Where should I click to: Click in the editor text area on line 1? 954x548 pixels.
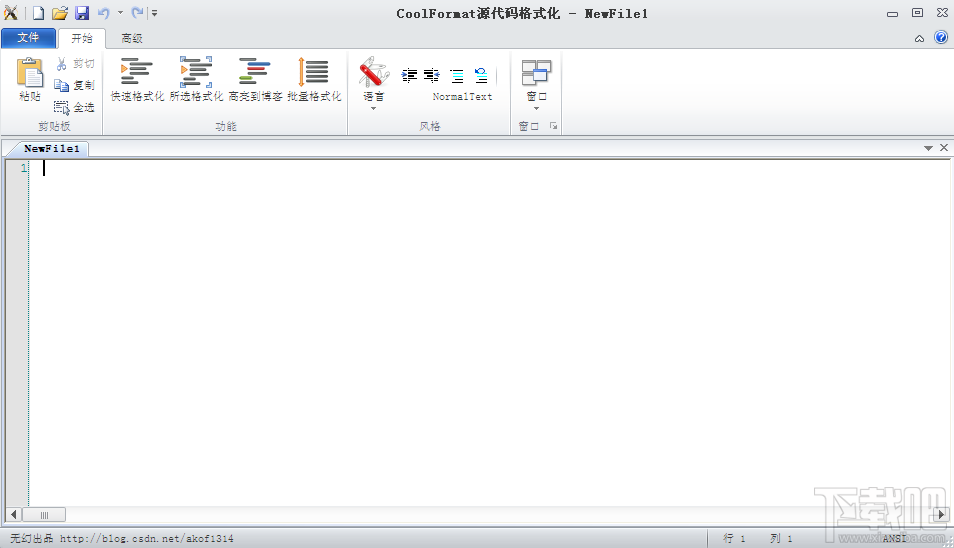pyautogui.click(x=490, y=168)
